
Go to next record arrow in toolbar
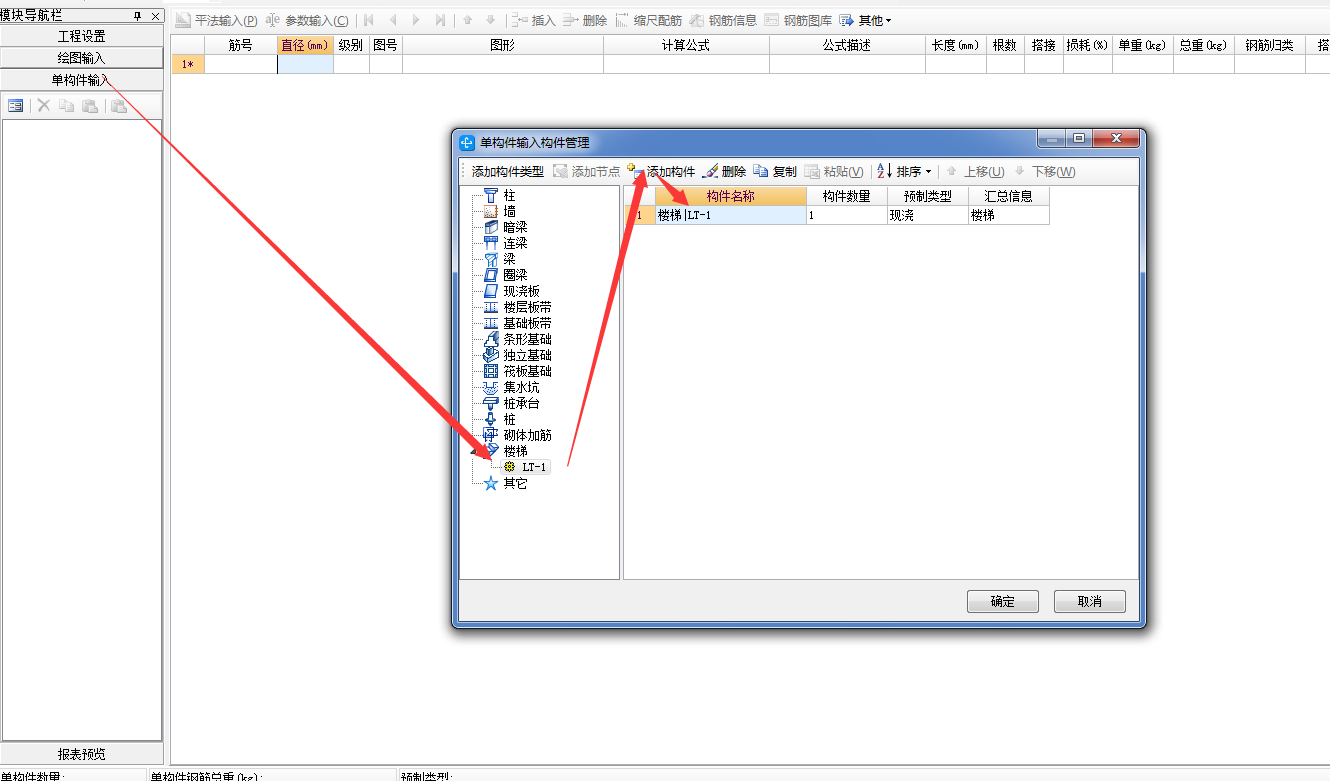[x=417, y=20]
